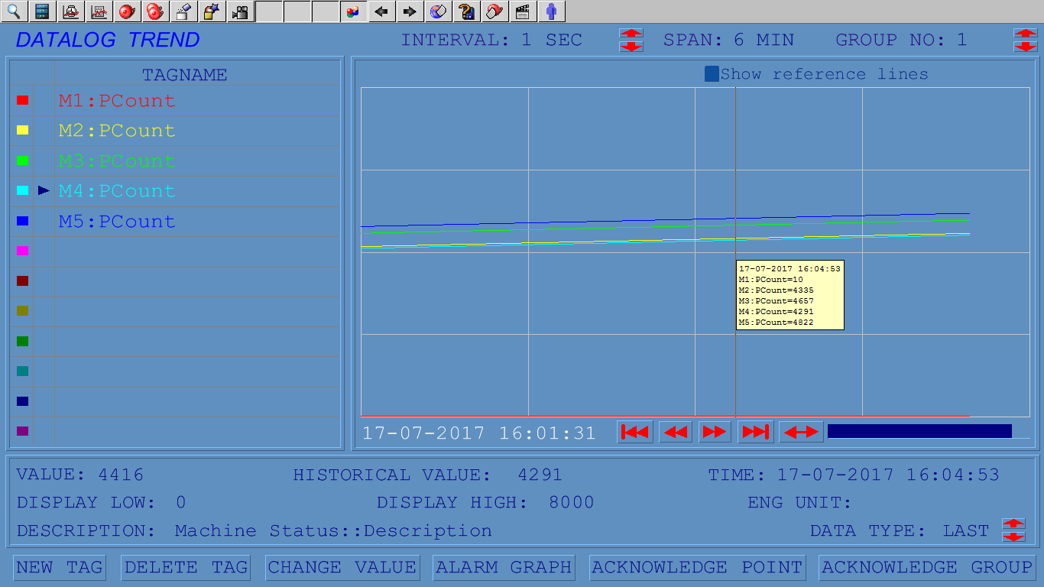This screenshot has height=587, width=1044.
Task: Click the NEW TAG button
Action: (x=59, y=567)
